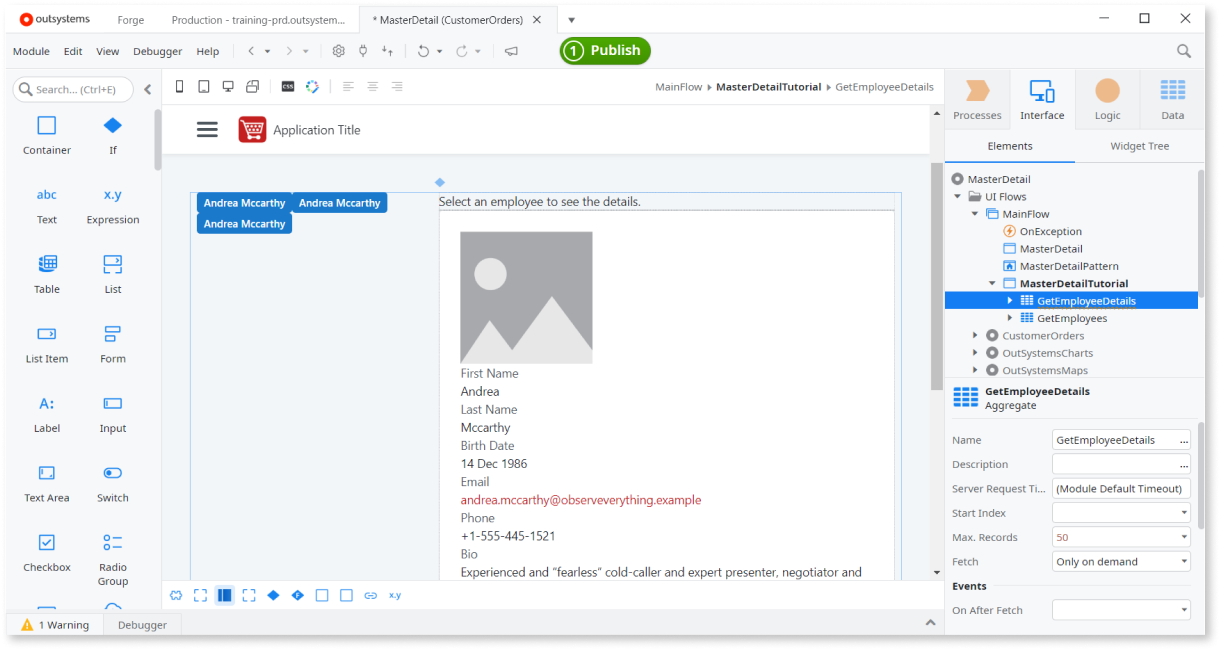The image size is (1220, 650).
Task: Pick the Checkbox widget from the toolbox
Action: (47, 551)
